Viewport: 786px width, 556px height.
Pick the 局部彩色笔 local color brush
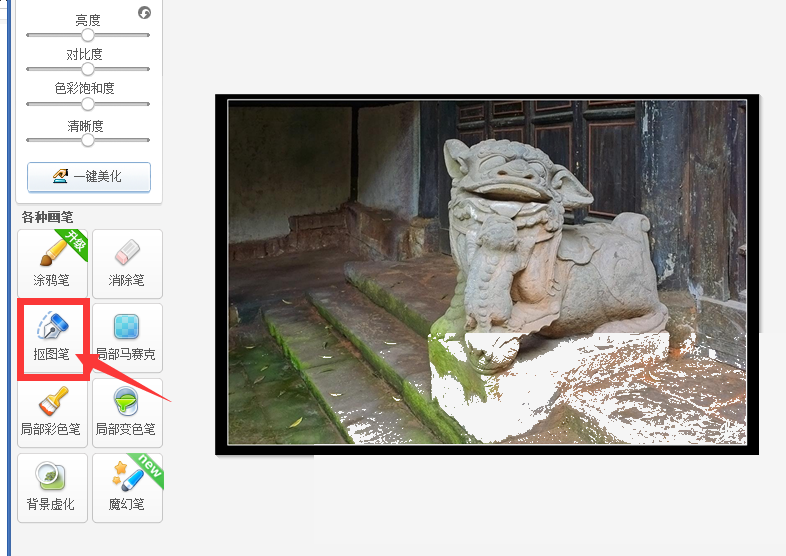[53, 413]
